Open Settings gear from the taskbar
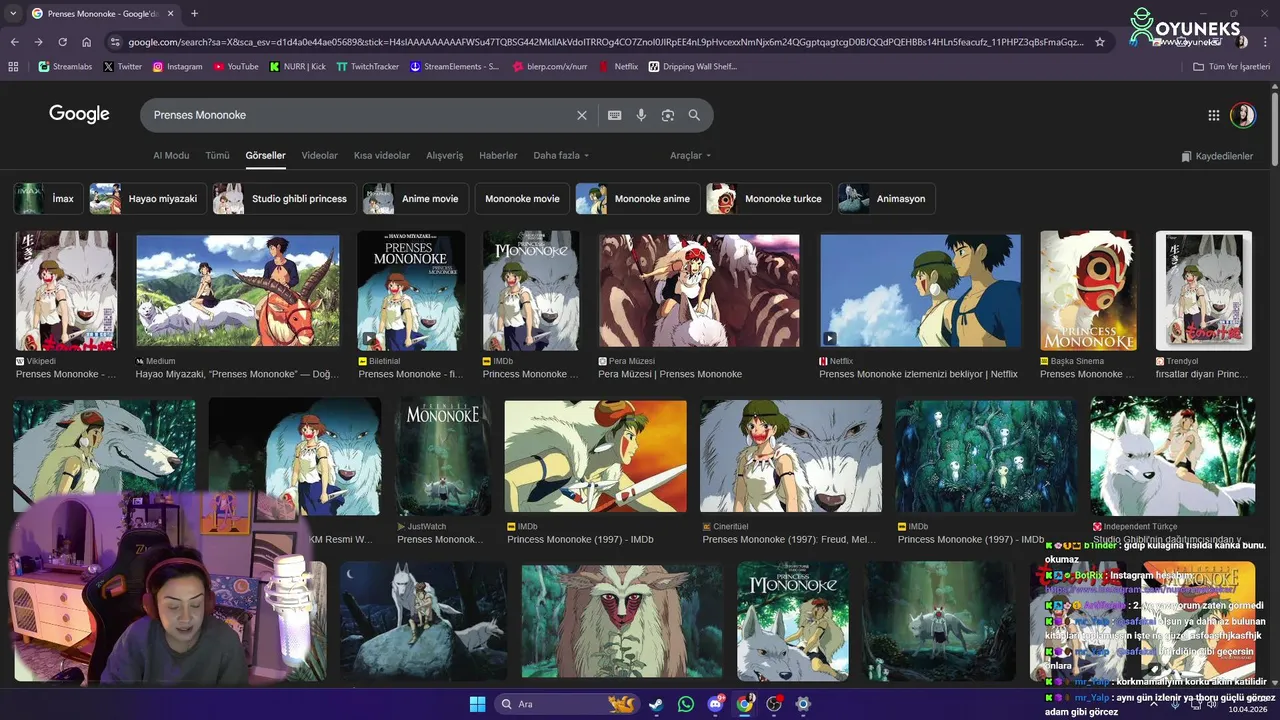 803,704
